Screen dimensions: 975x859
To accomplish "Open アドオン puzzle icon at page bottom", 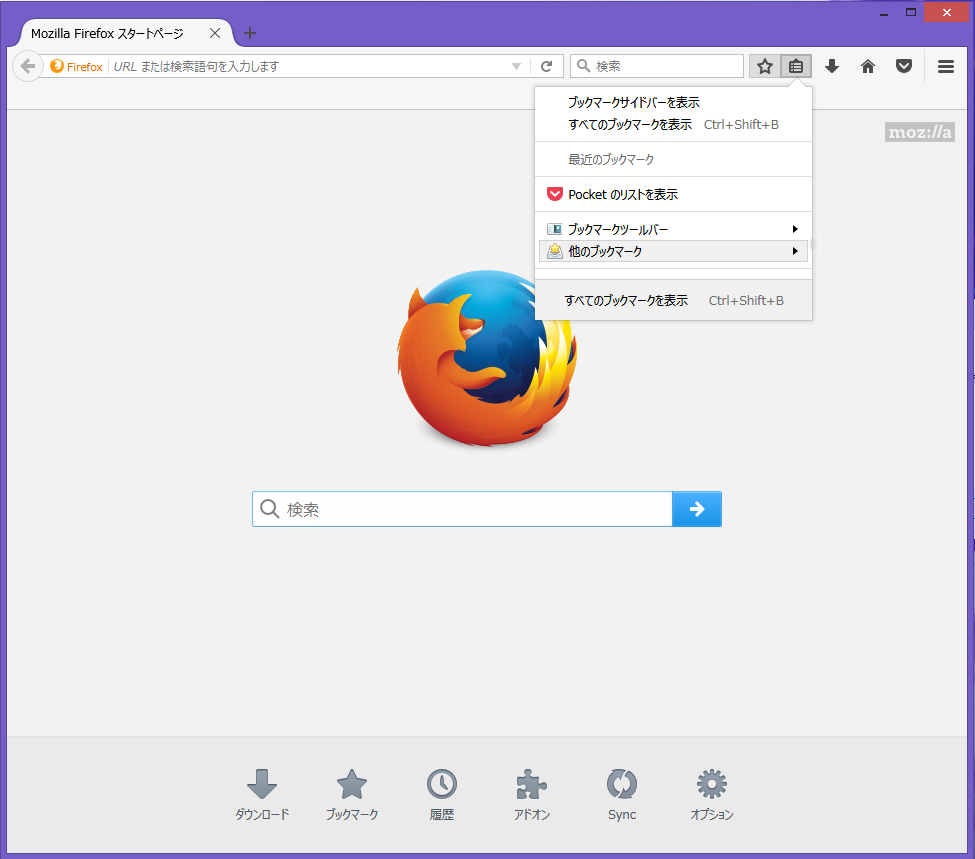I will pyautogui.click(x=532, y=784).
